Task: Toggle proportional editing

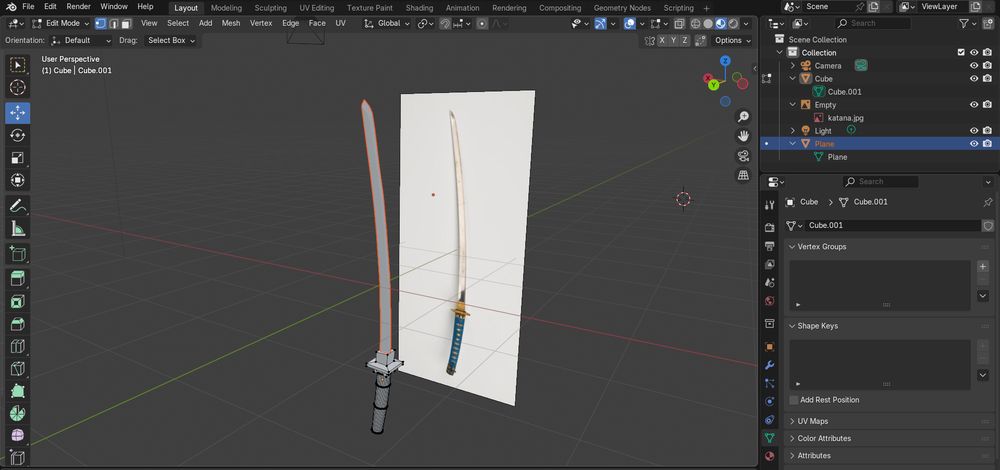Action: 482,24
